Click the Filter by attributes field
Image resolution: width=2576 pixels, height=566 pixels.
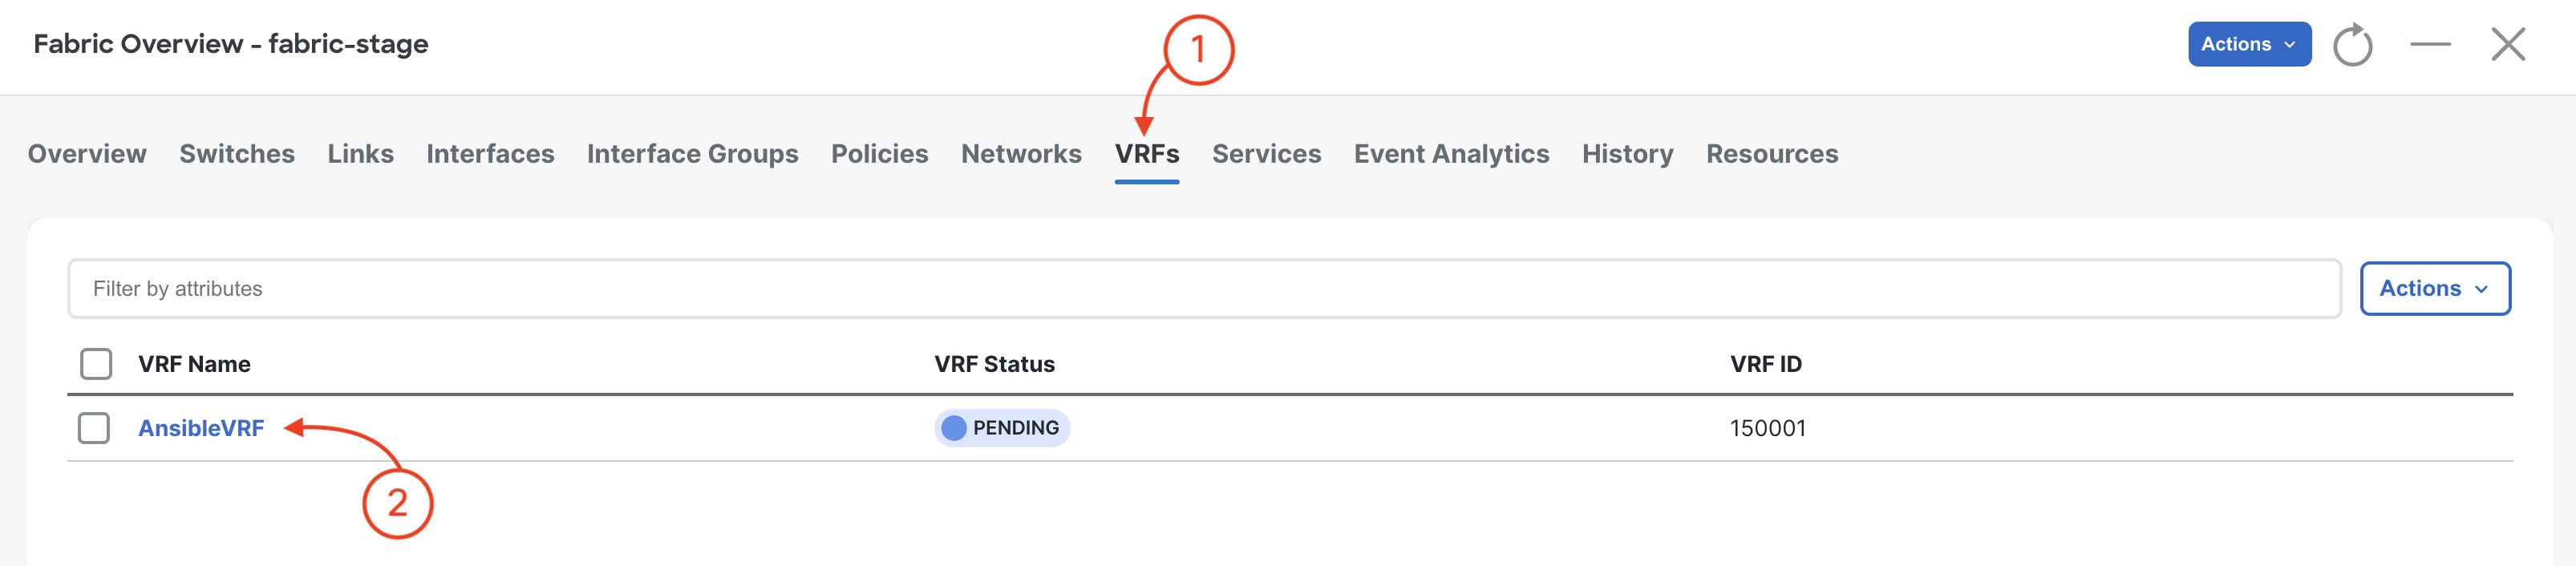[1204, 289]
